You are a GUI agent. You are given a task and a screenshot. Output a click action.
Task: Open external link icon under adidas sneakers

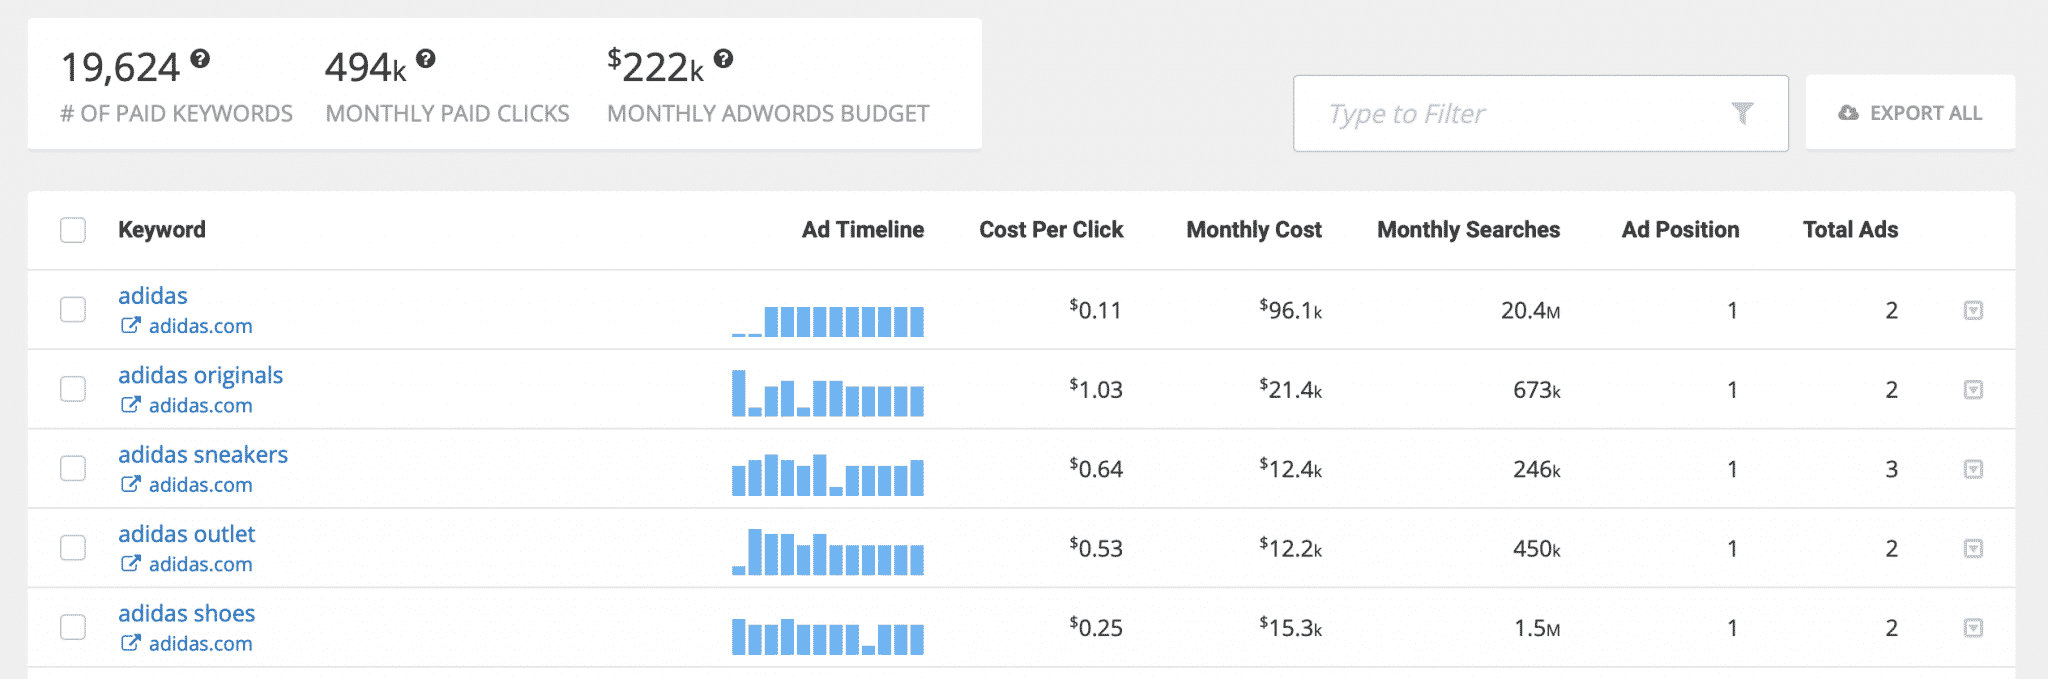[130, 484]
